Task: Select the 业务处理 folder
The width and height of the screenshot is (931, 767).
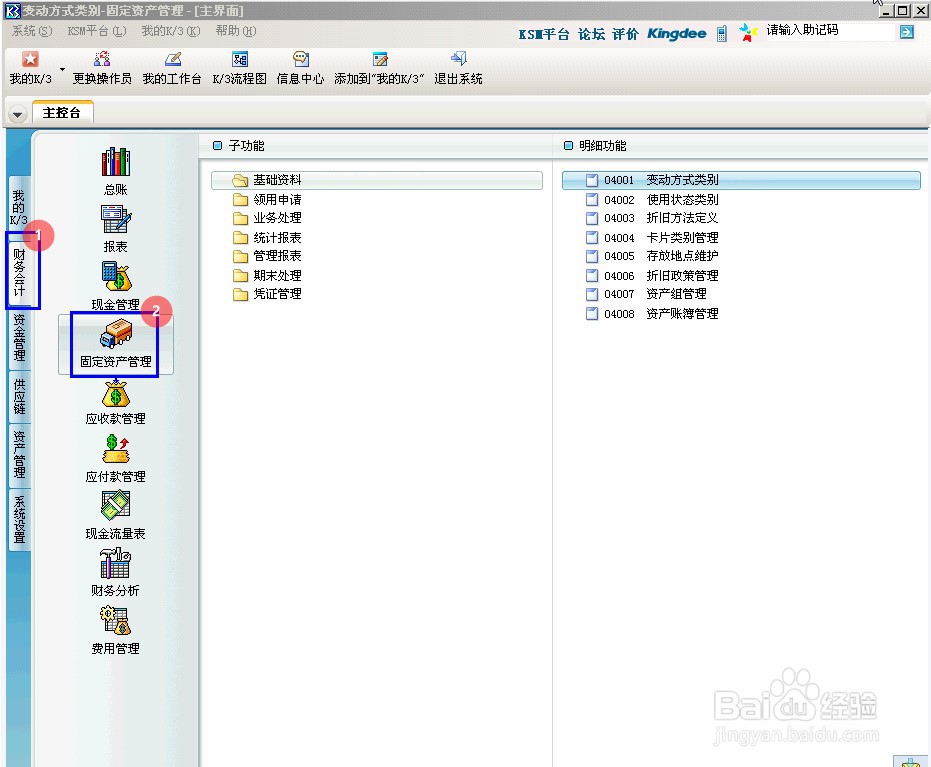Action: tap(267, 218)
